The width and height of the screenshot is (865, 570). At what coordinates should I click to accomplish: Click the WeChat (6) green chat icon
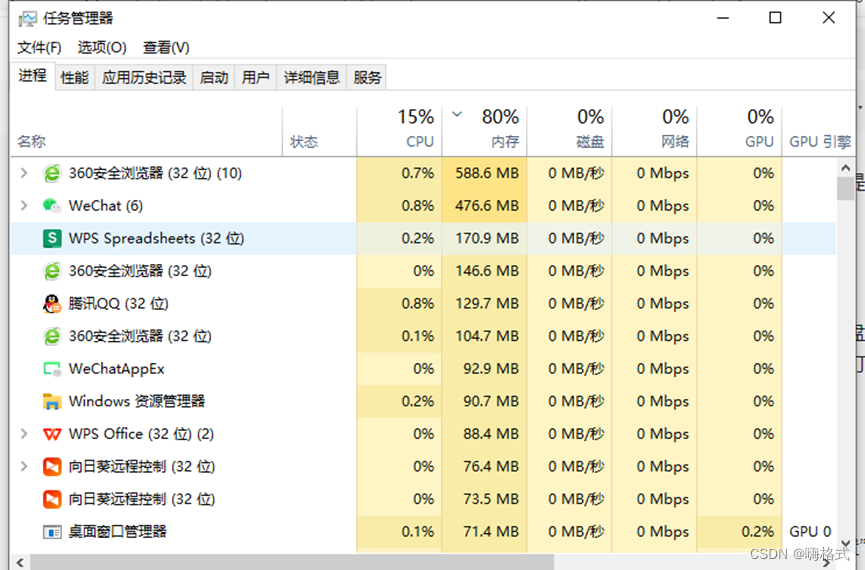tap(52, 206)
